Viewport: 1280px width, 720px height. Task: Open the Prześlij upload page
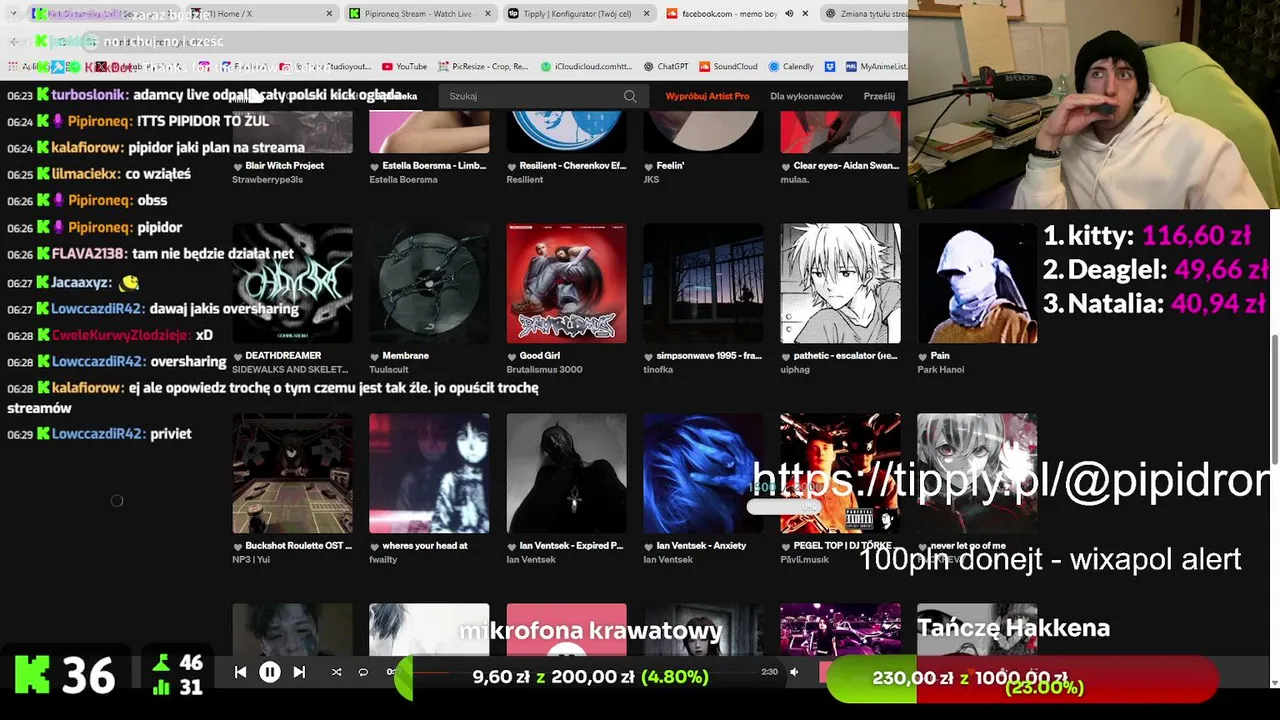coord(879,96)
